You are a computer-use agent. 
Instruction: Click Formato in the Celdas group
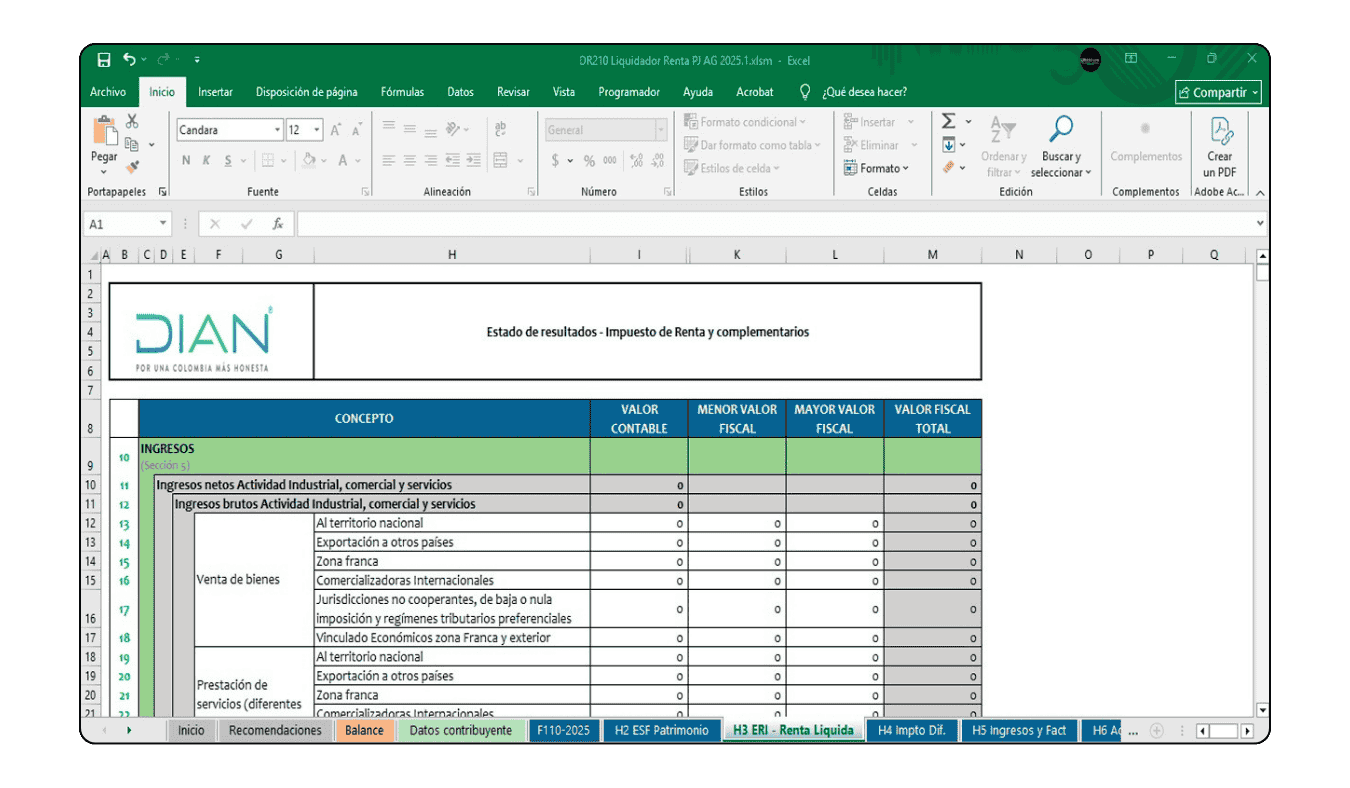point(879,168)
